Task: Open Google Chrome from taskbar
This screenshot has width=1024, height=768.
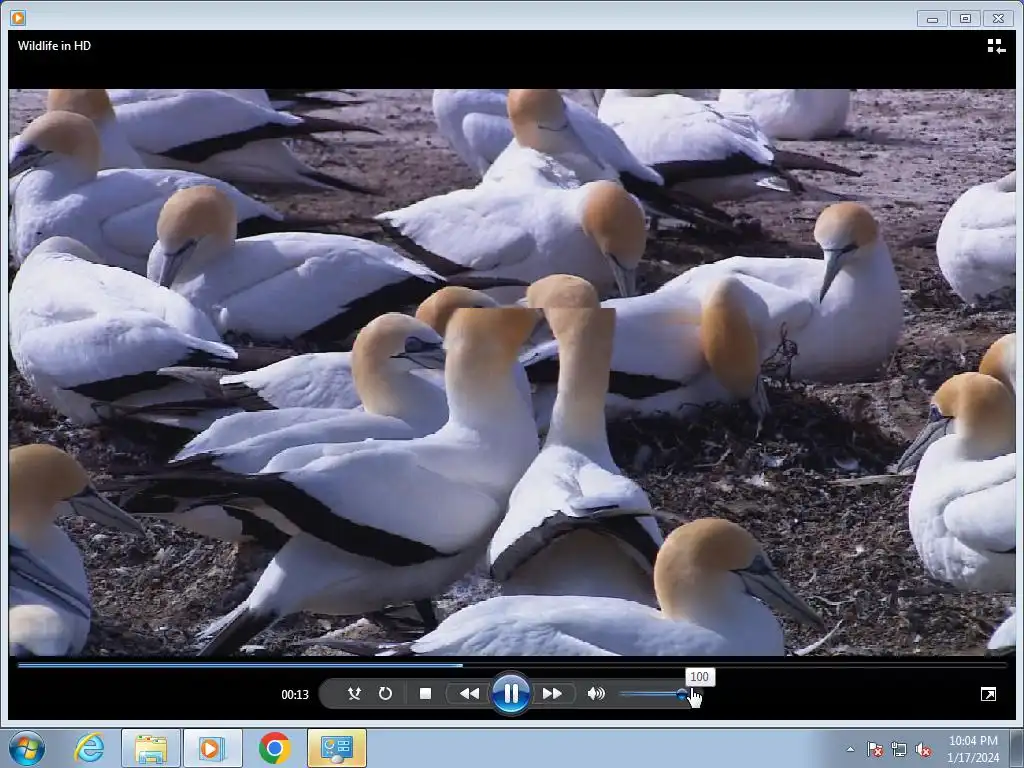Action: [274, 748]
